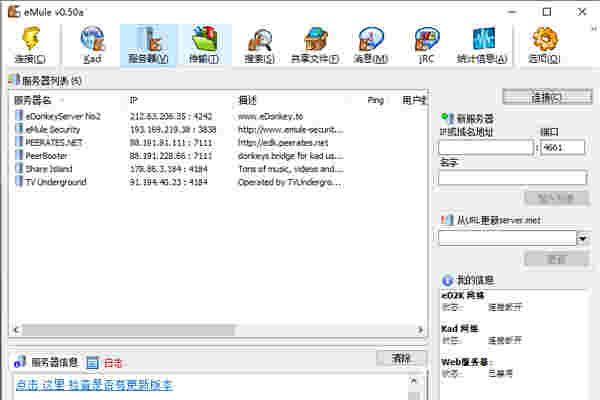Image resolution: width=600 pixels, height=400 pixels.
Task: Click icon of TV Underground row
Action: (19, 181)
